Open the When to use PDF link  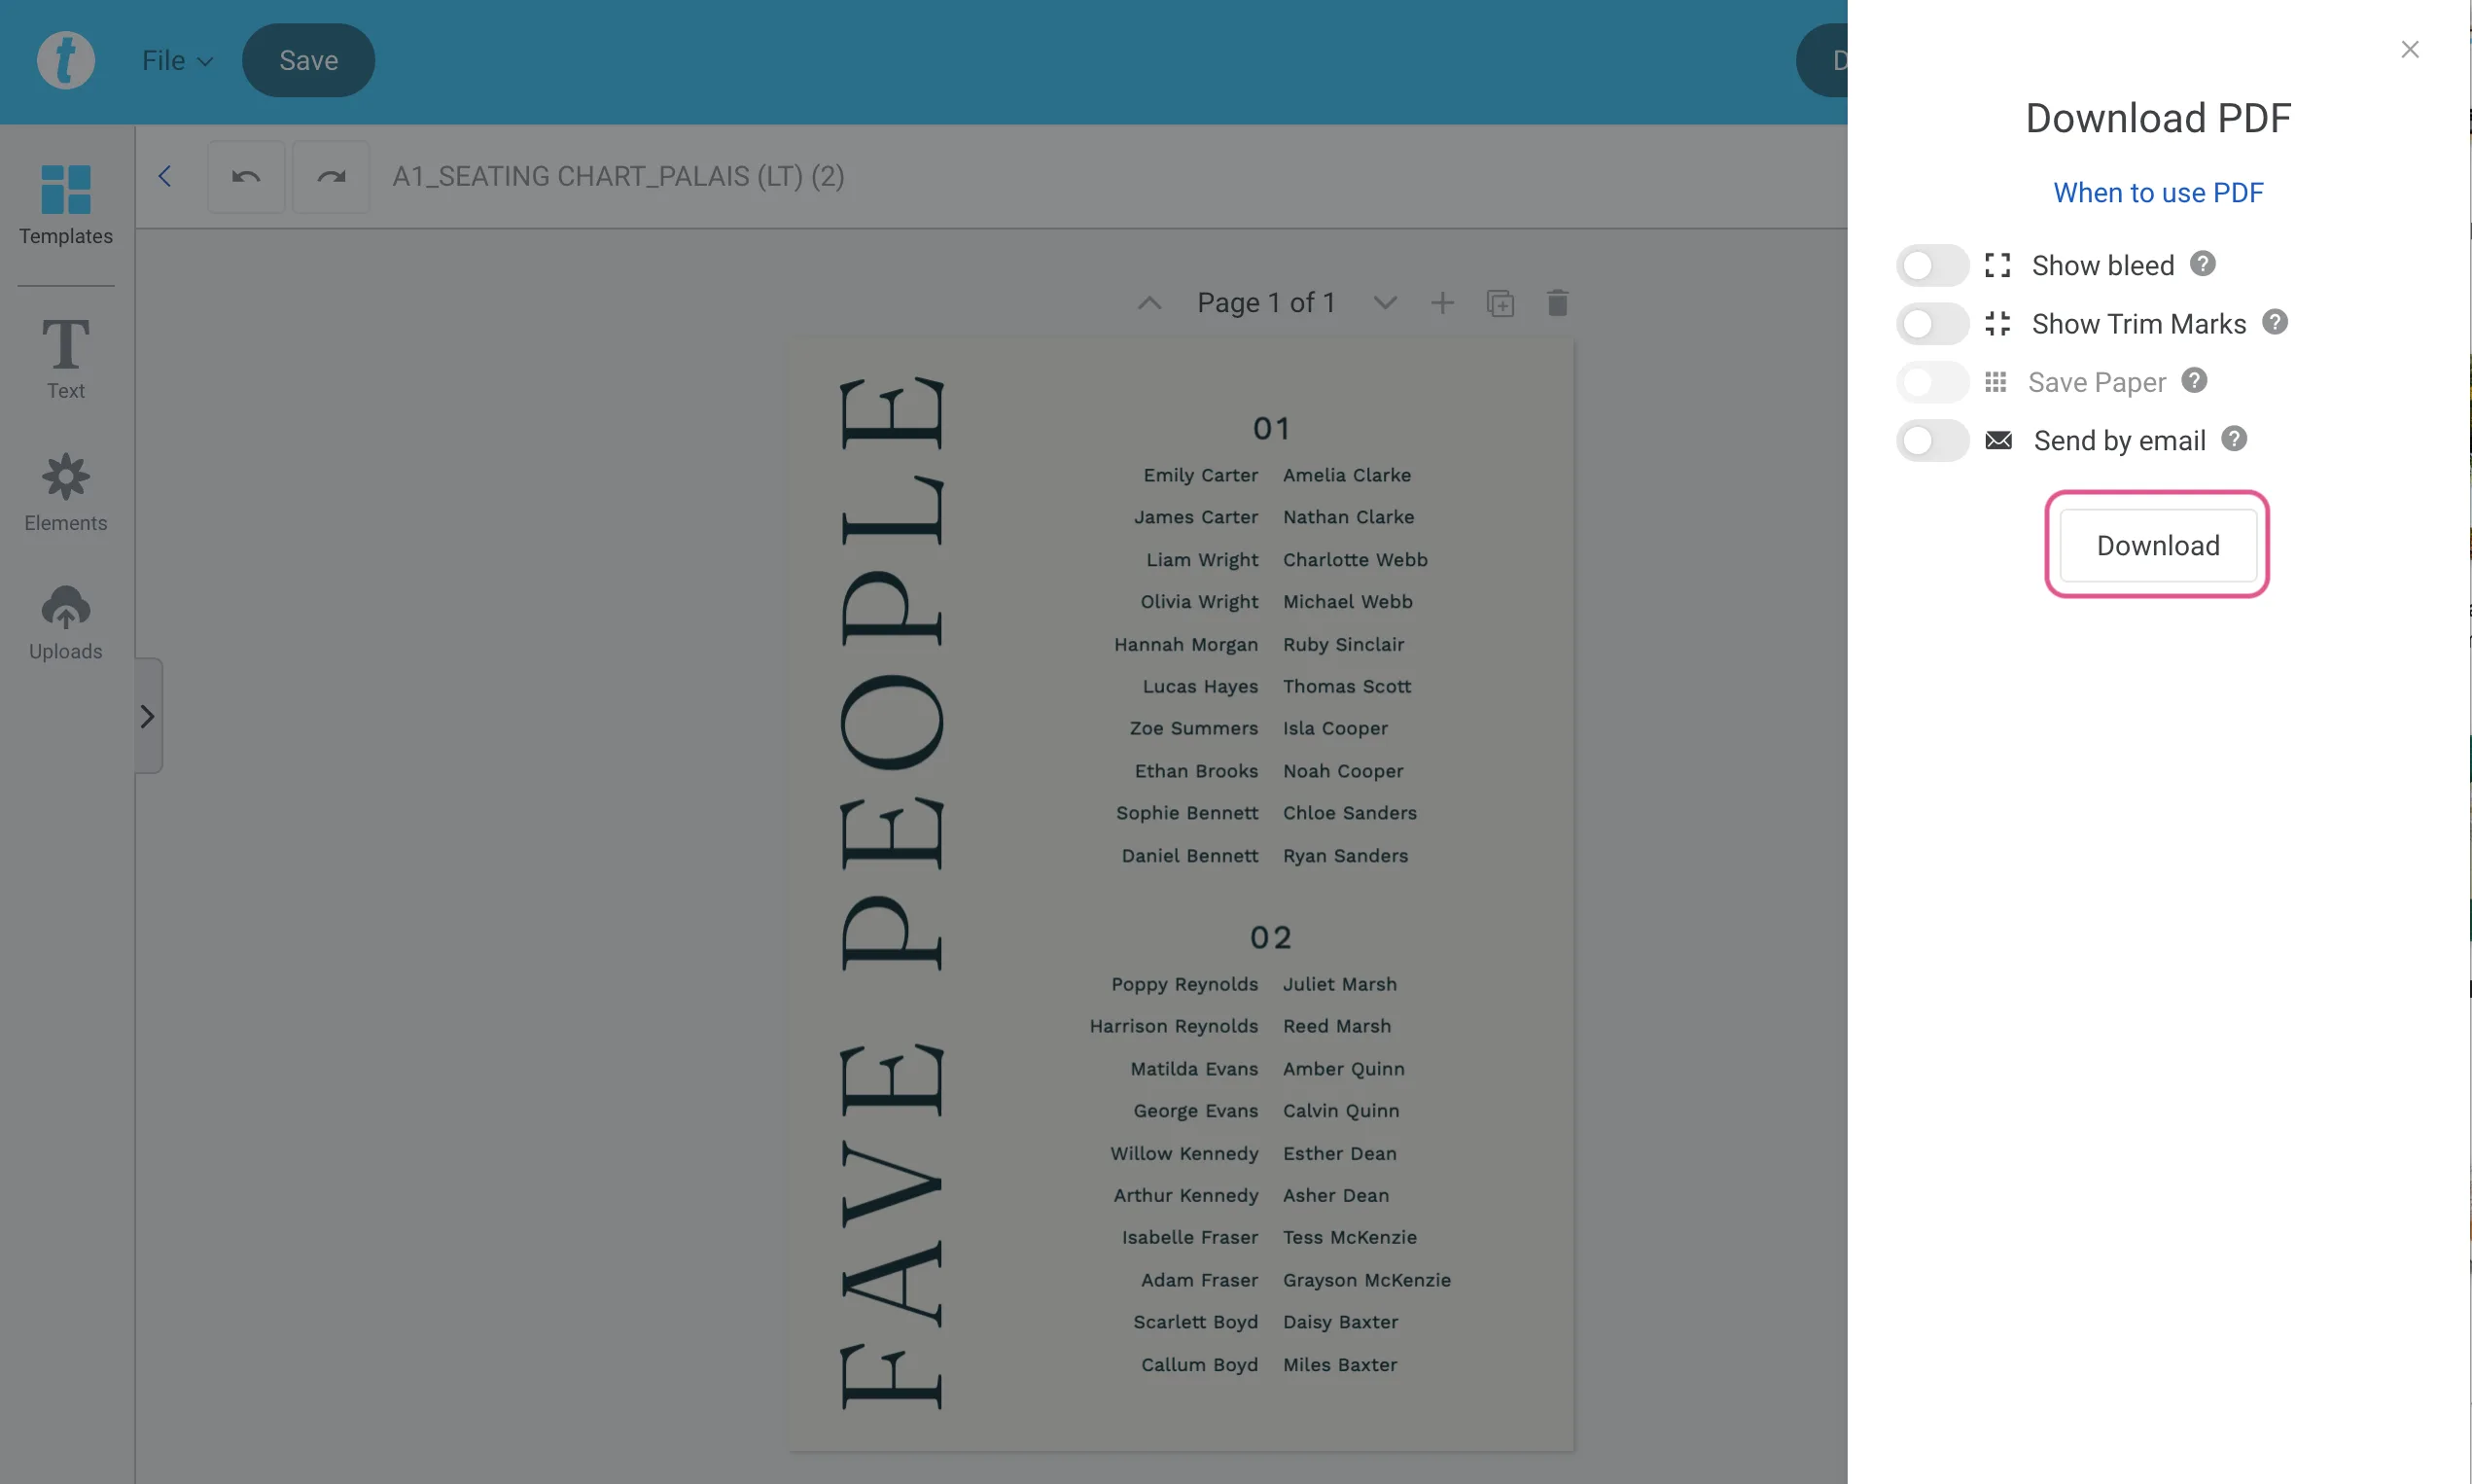2157,192
